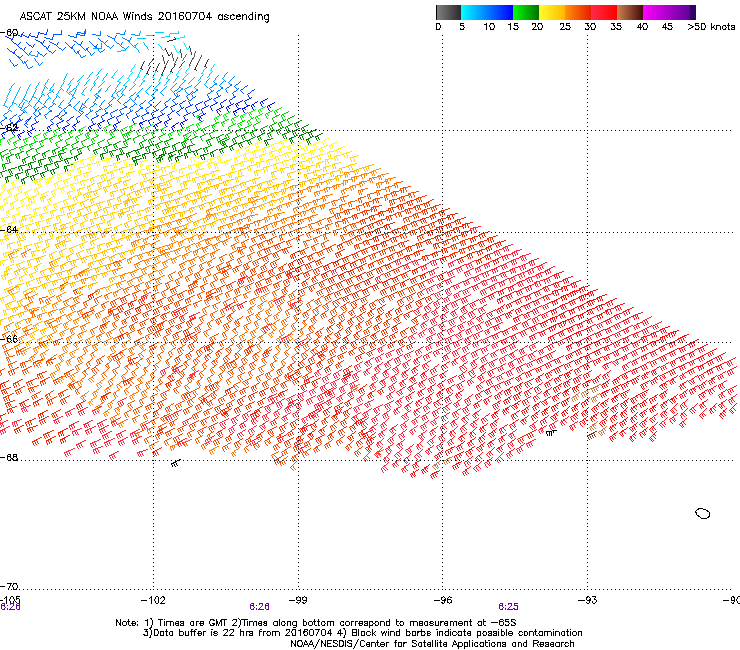The height and width of the screenshot is (650, 740).
Task: Click the purple 45-50 knots color segment
Action: (682, 12)
